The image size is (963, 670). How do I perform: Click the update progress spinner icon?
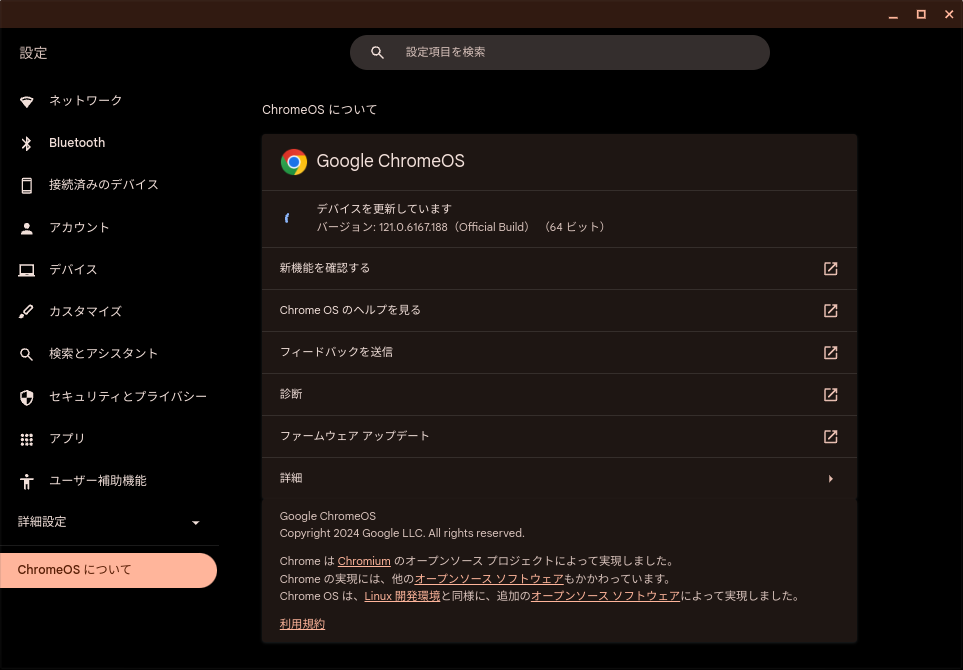point(287,217)
